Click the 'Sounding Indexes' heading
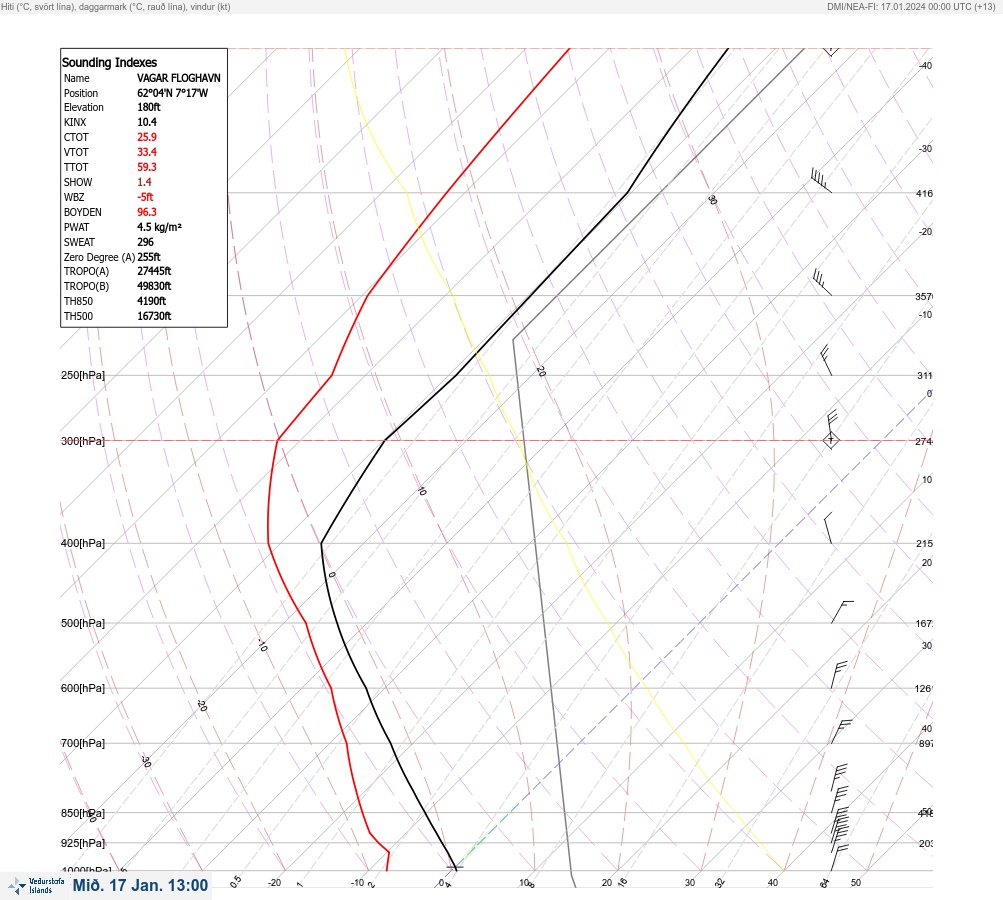Screen dimensions: 1003x900 coord(109,62)
